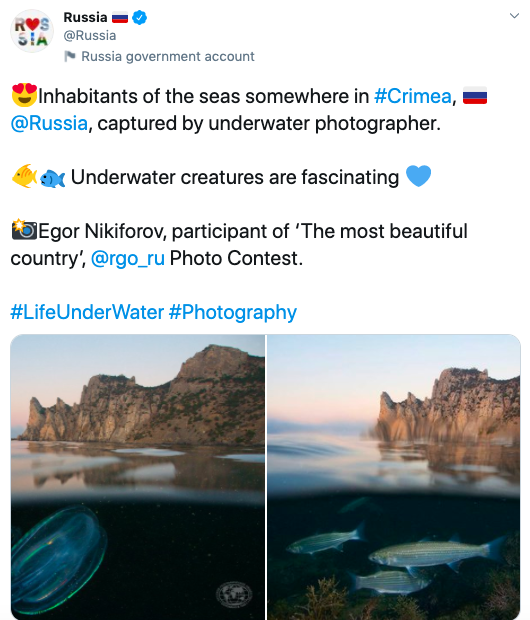Click the Russia profile avatar
This screenshot has width=530, height=620.
point(32,31)
